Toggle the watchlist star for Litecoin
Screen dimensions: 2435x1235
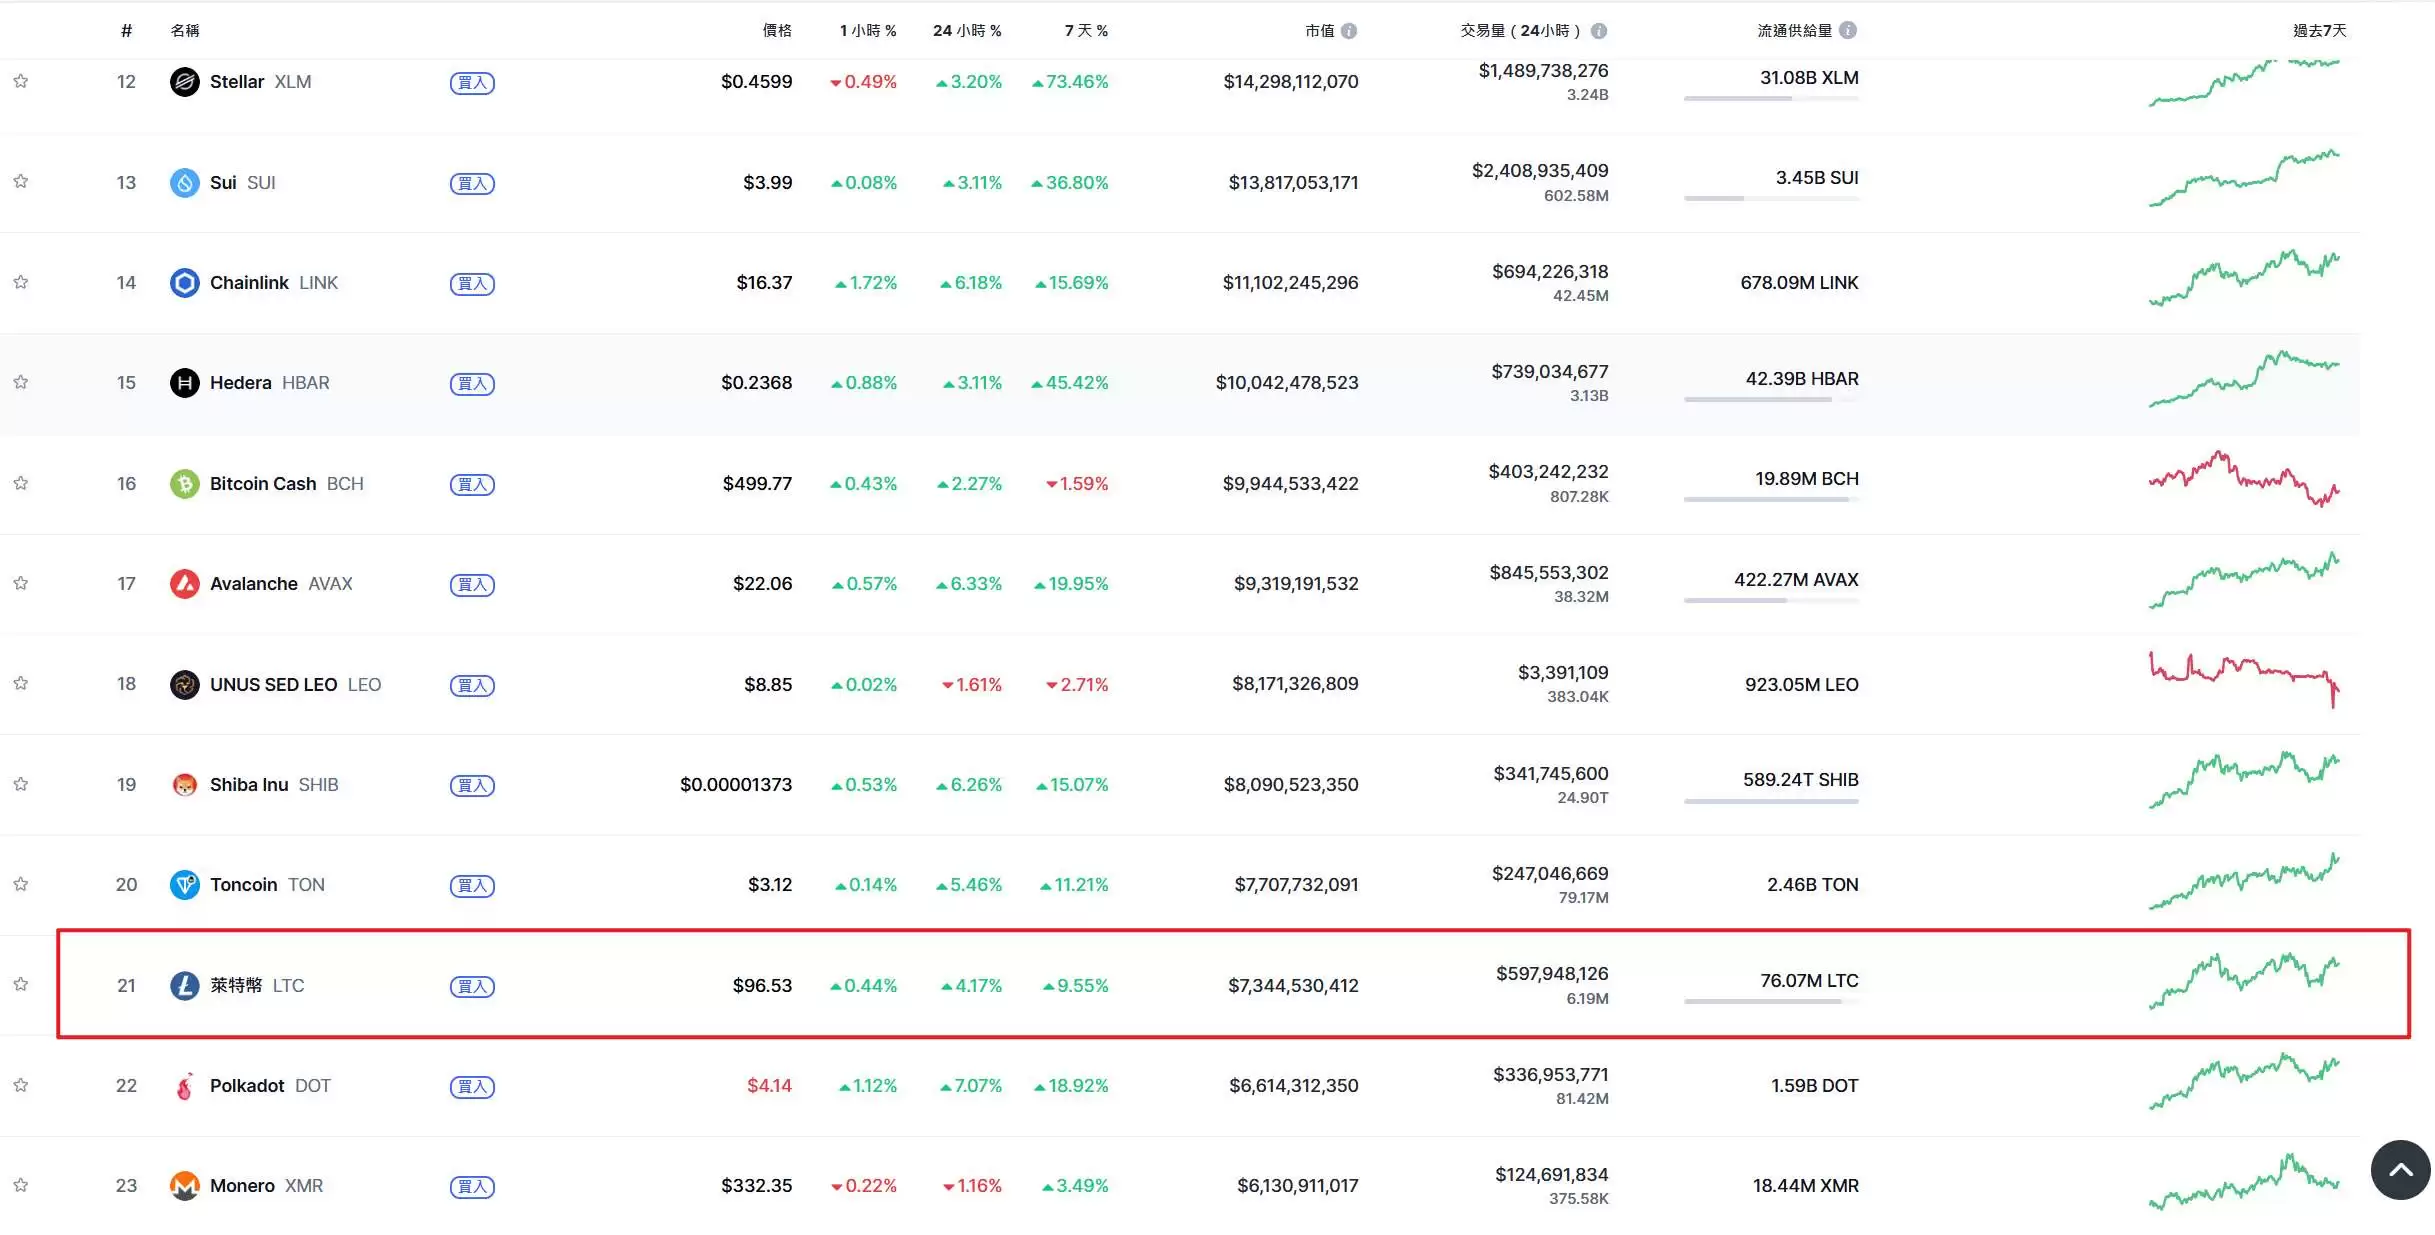(x=20, y=984)
